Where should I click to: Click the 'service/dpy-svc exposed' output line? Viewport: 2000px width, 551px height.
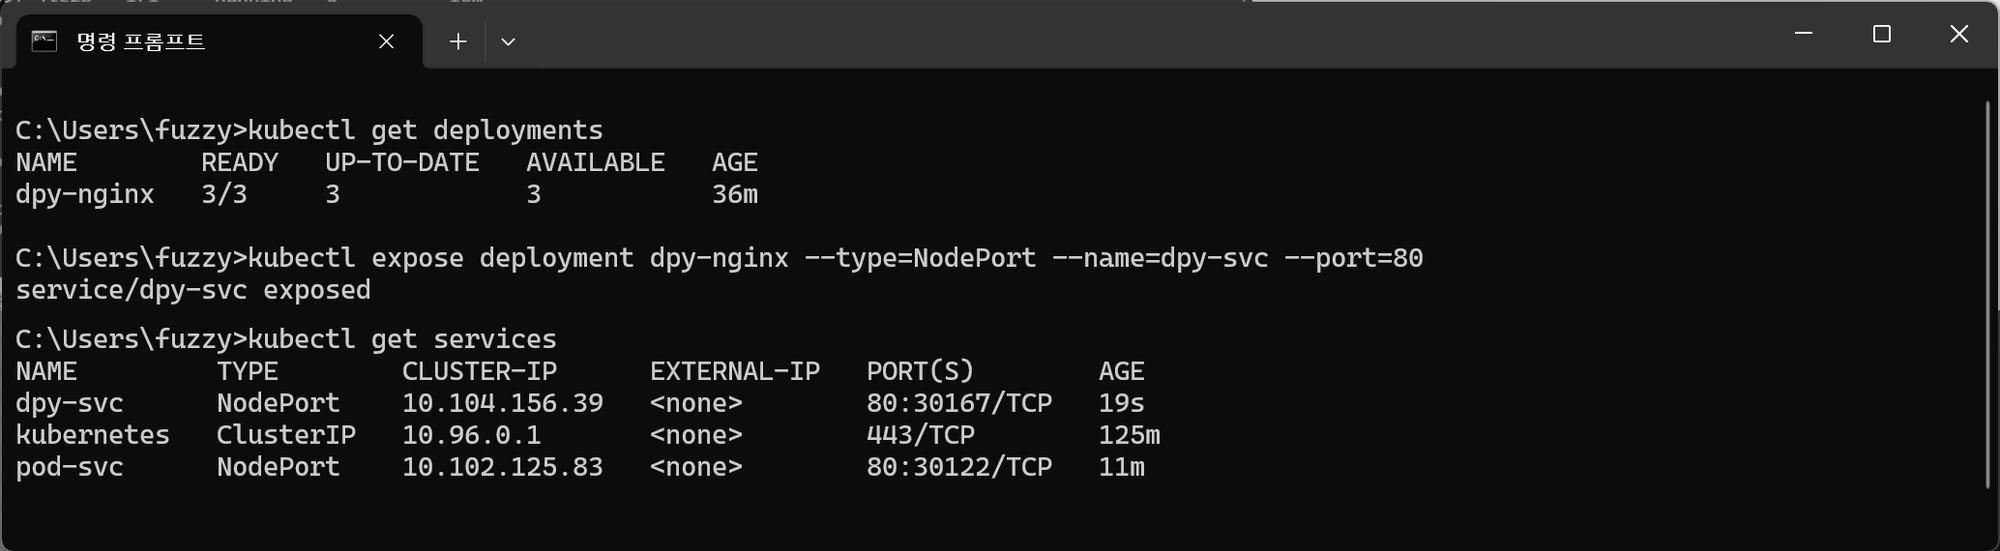[x=193, y=290]
